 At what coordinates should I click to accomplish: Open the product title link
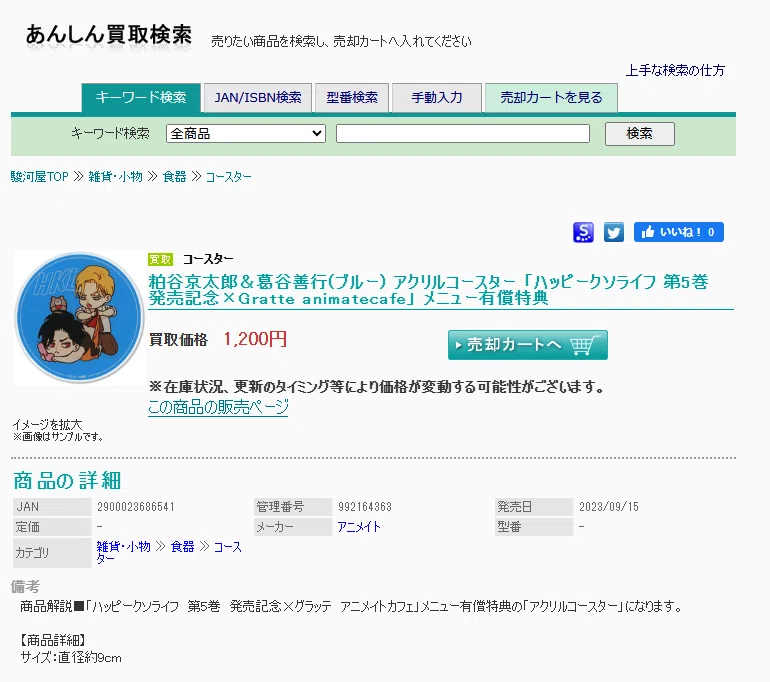click(428, 290)
